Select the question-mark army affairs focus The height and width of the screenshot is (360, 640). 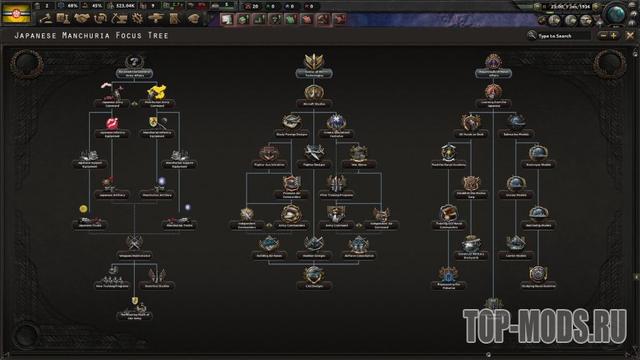134,67
